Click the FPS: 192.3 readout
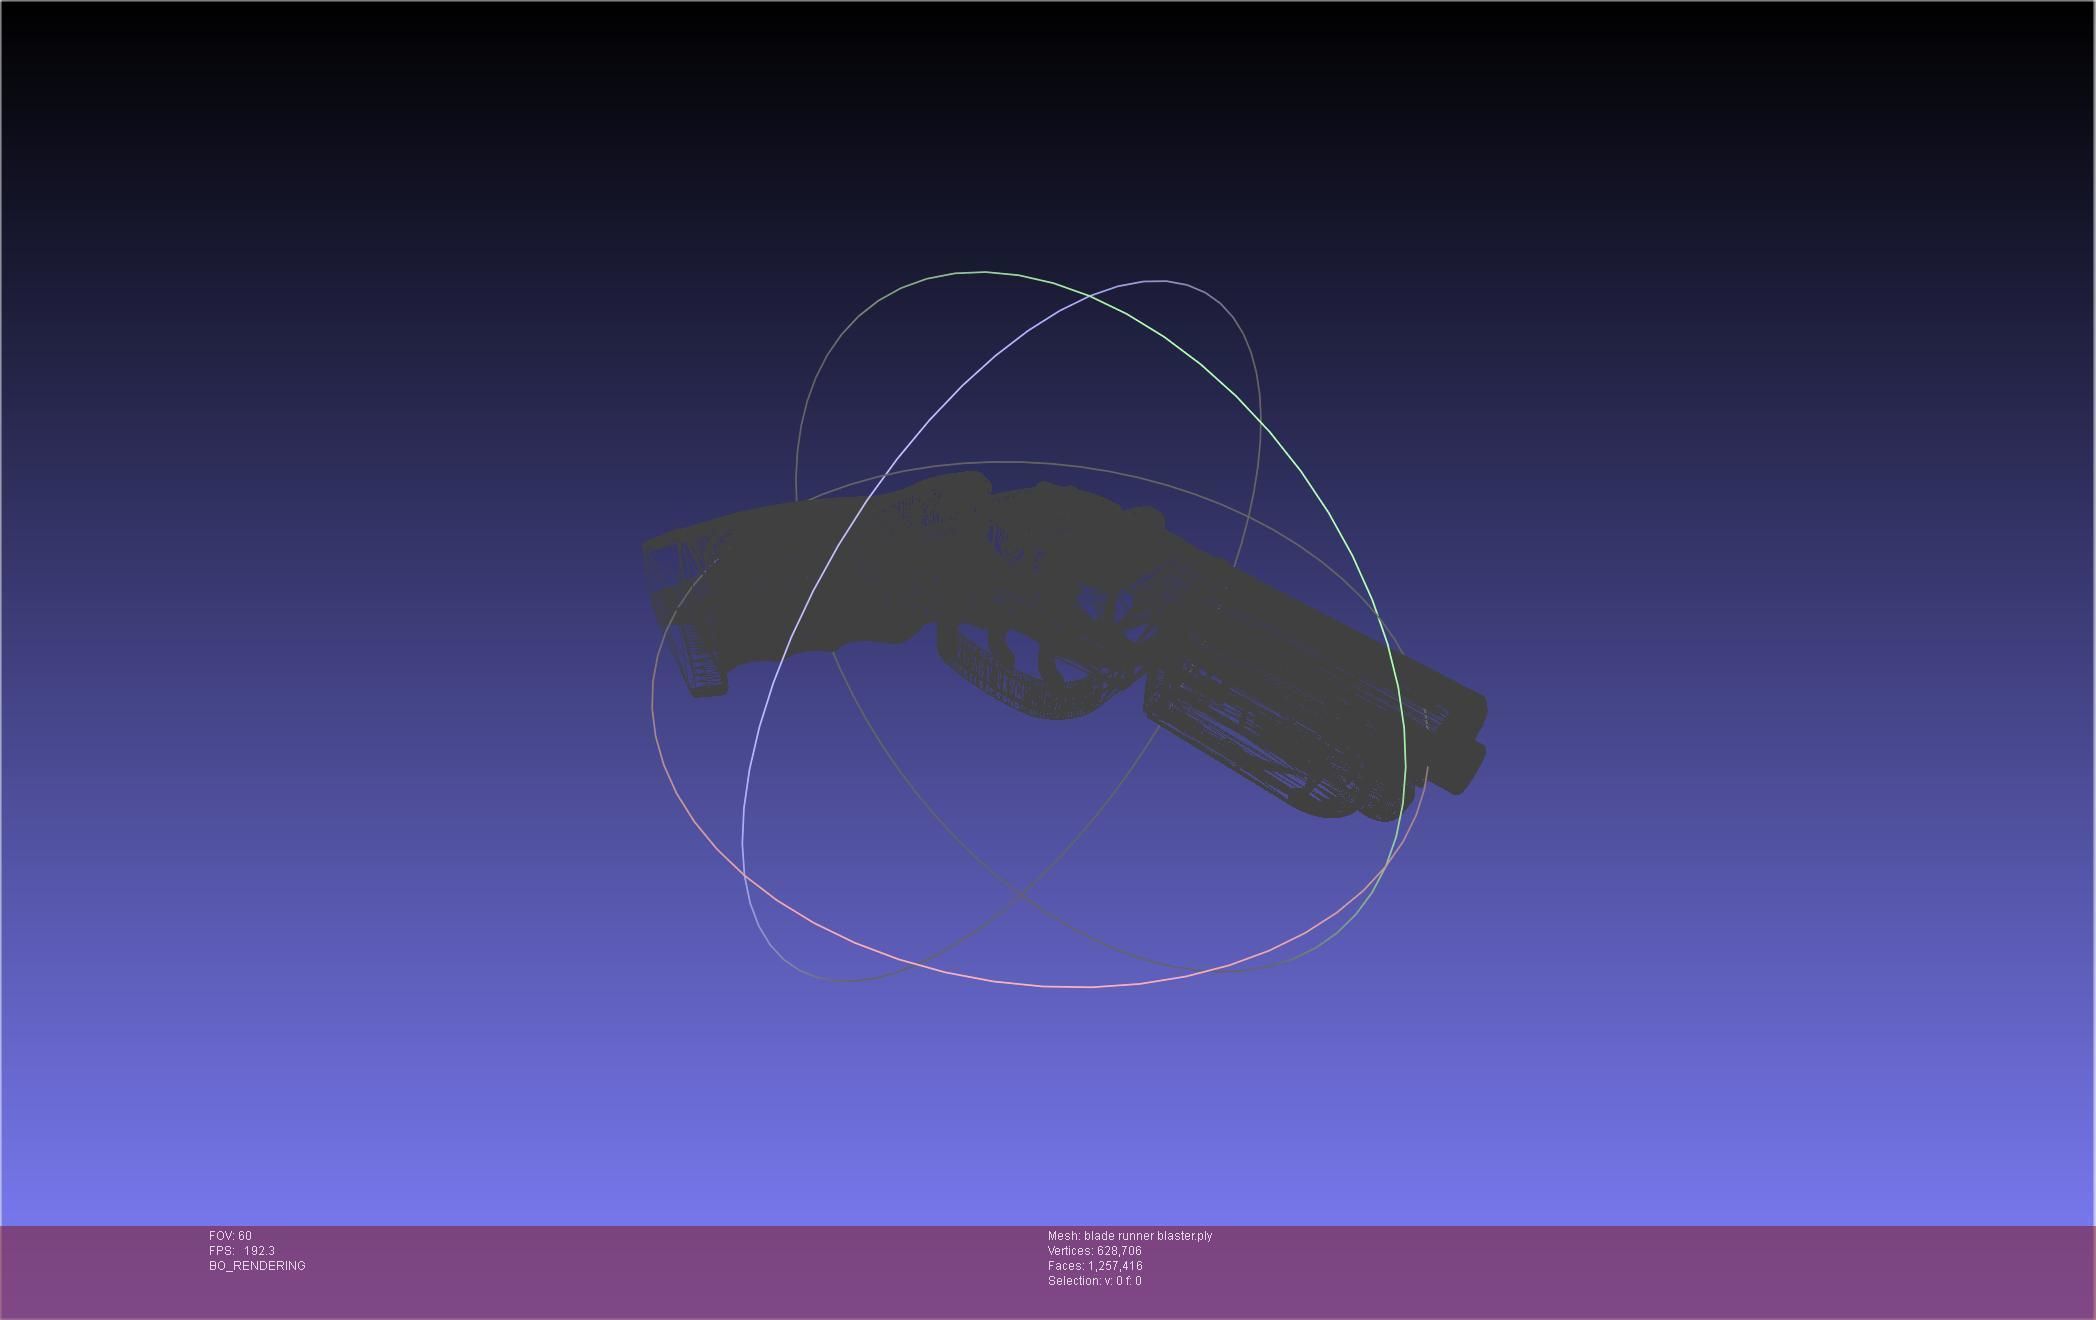This screenshot has width=2096, height=1320. tap(242, 1251)
